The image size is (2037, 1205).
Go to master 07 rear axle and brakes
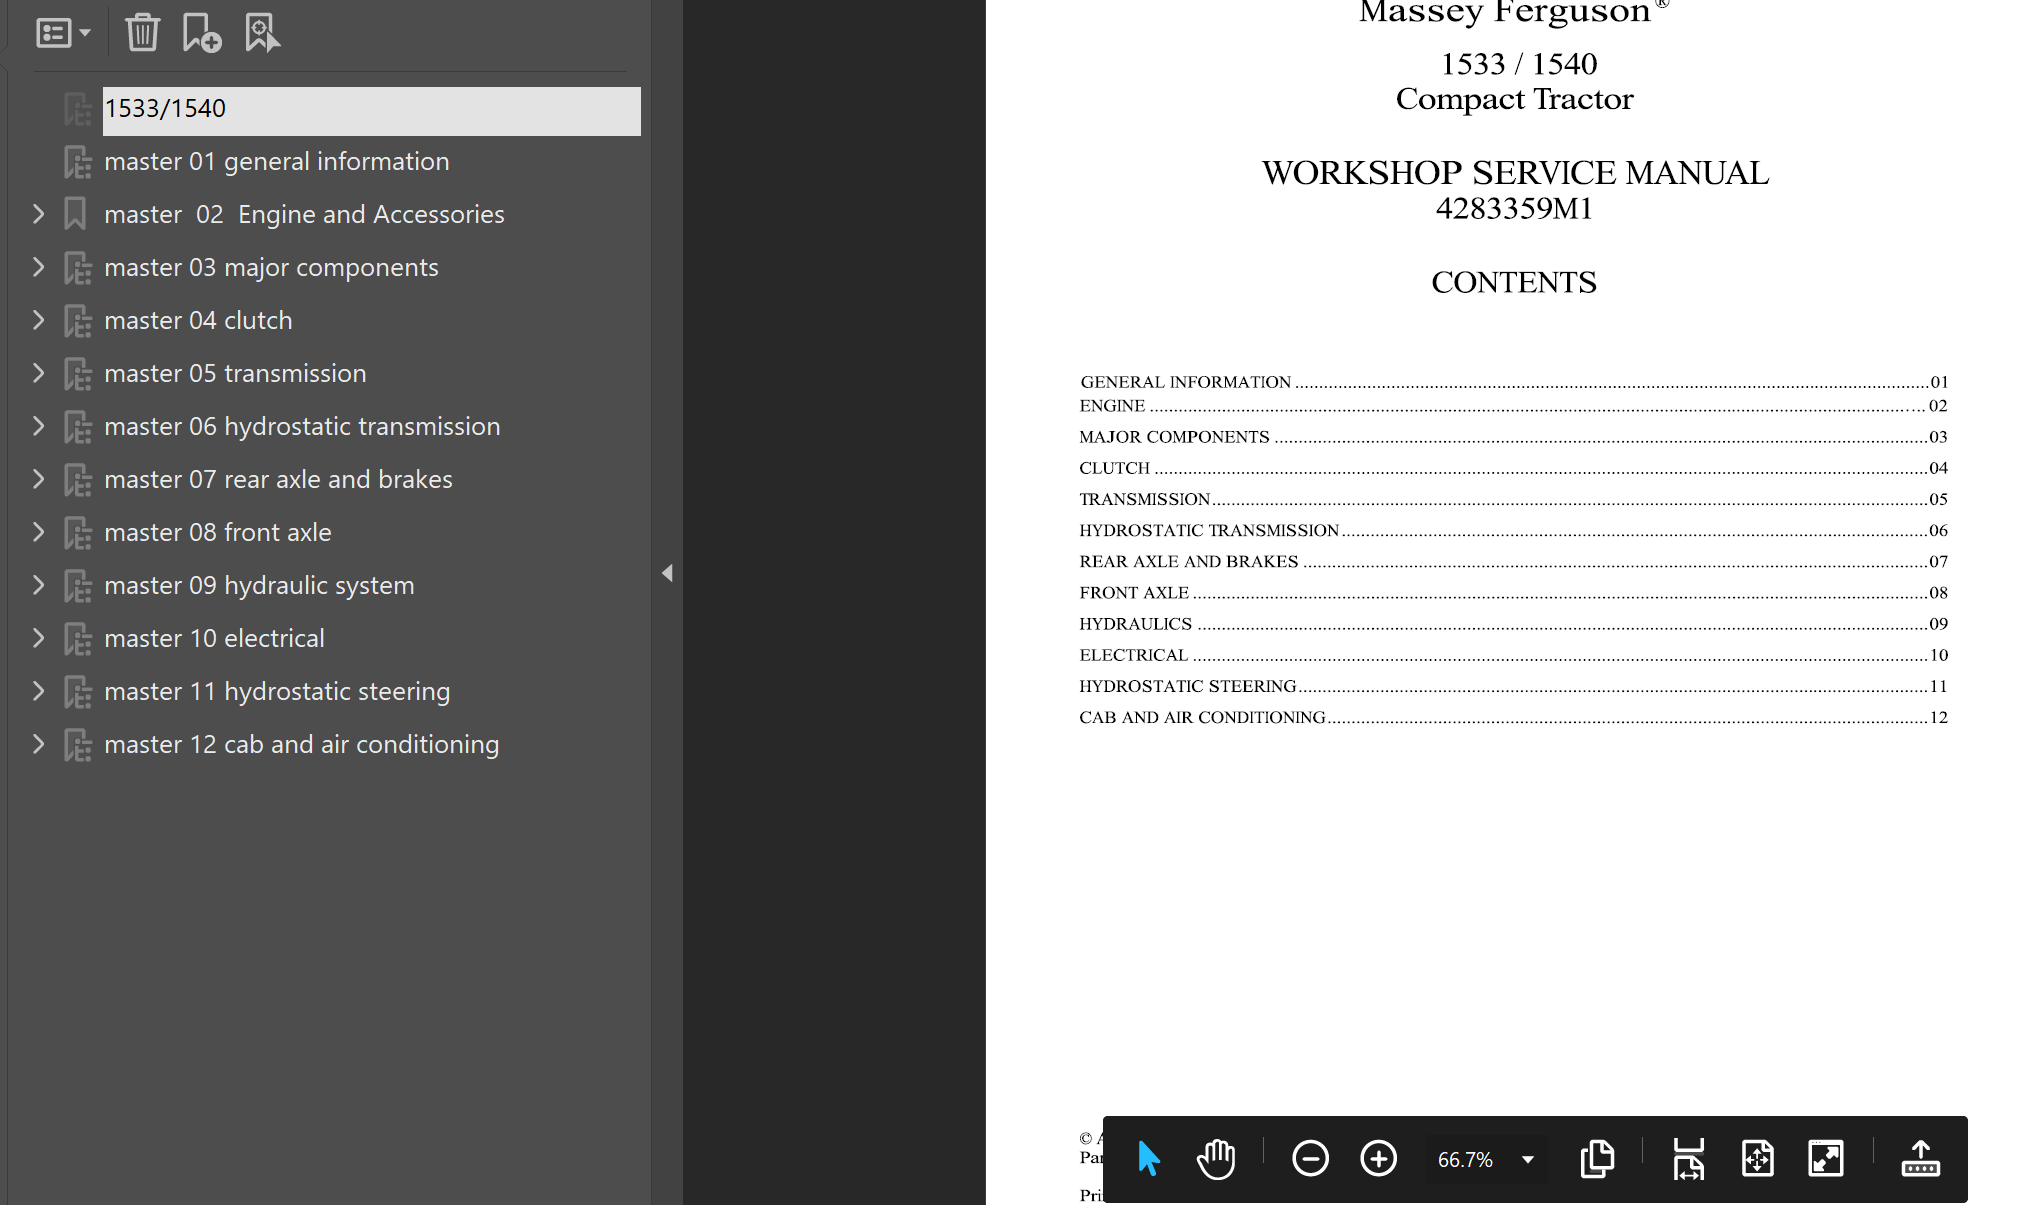(278, 480)
